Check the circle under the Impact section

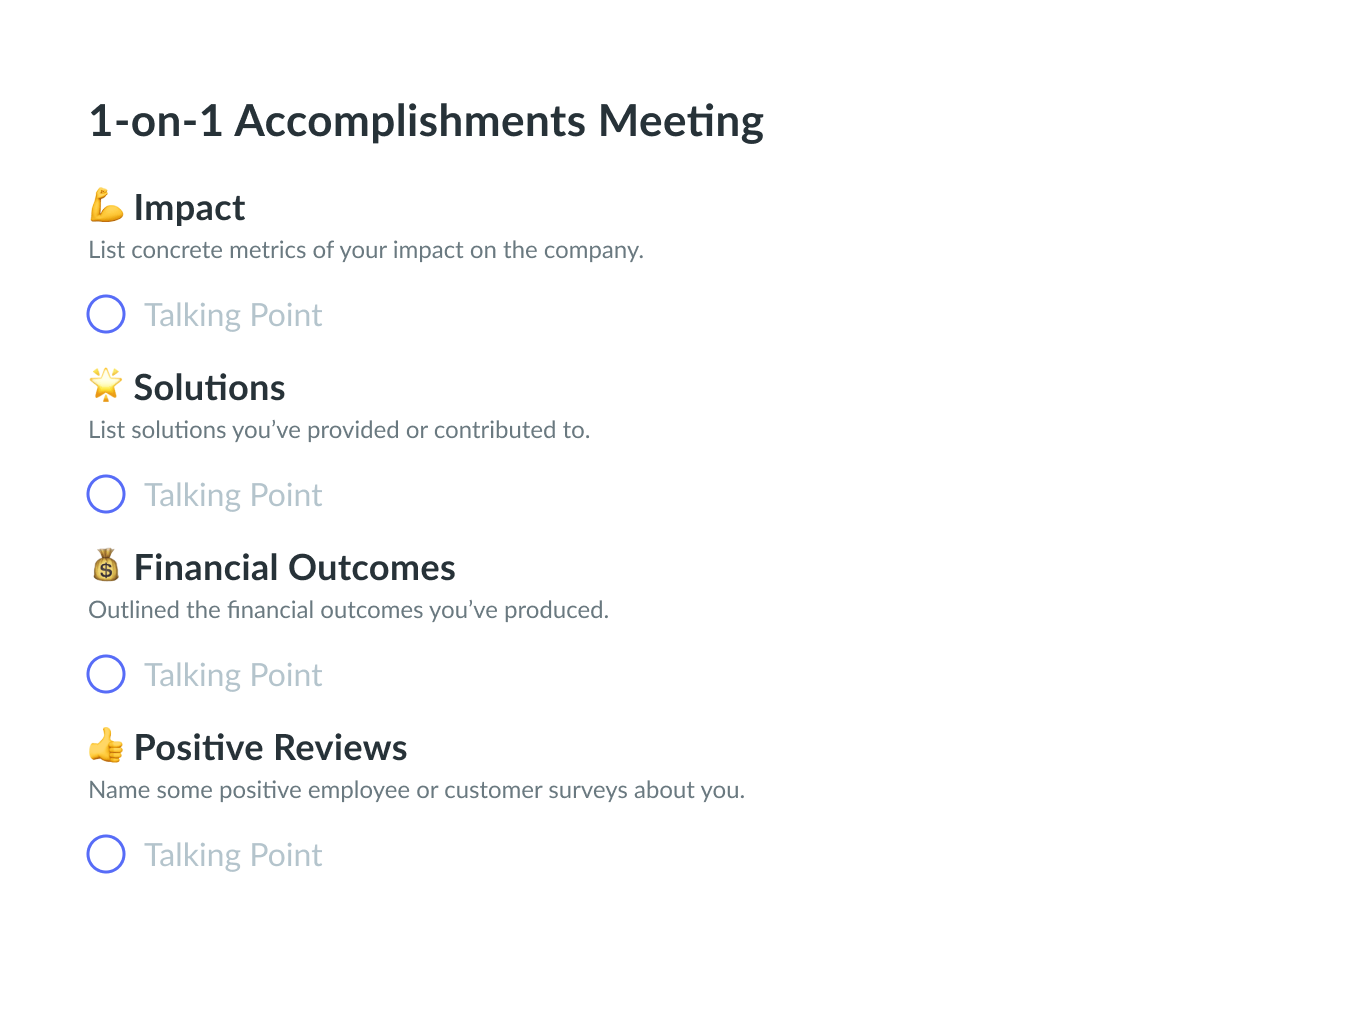click(106, 314)
